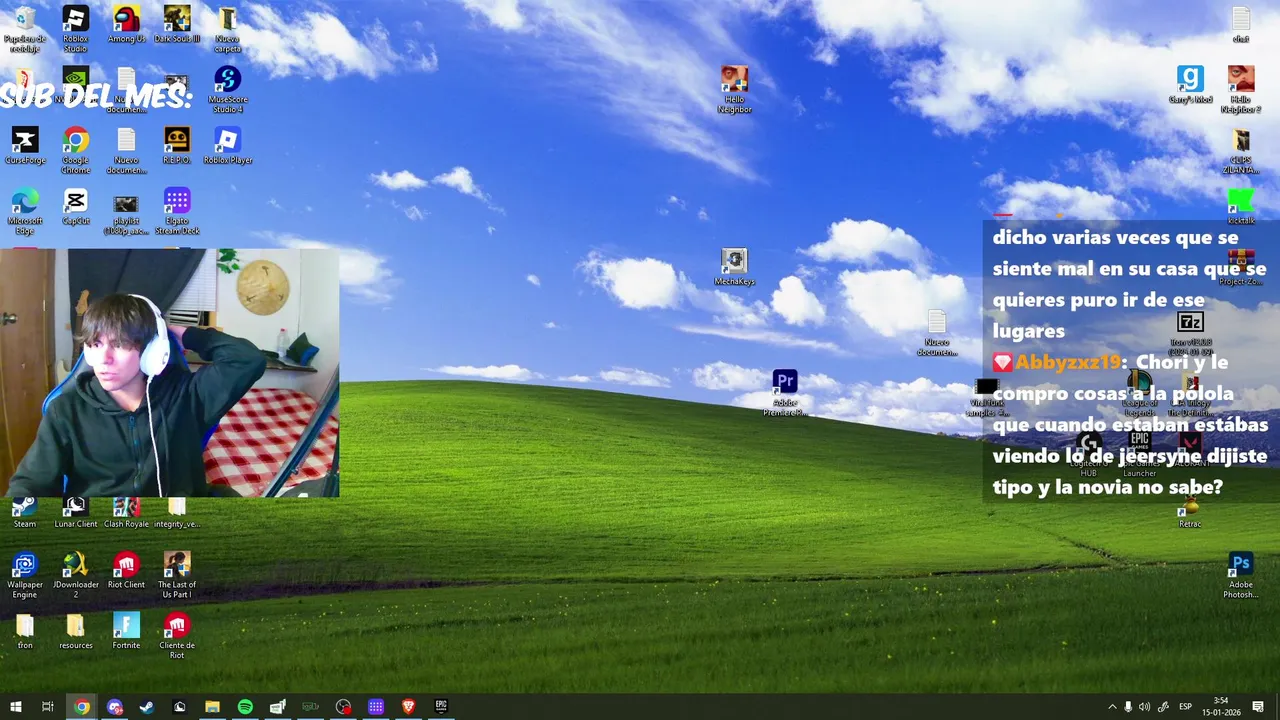Open the Windows notification center
1280x720 pixels.
(x=1258, y=707)
